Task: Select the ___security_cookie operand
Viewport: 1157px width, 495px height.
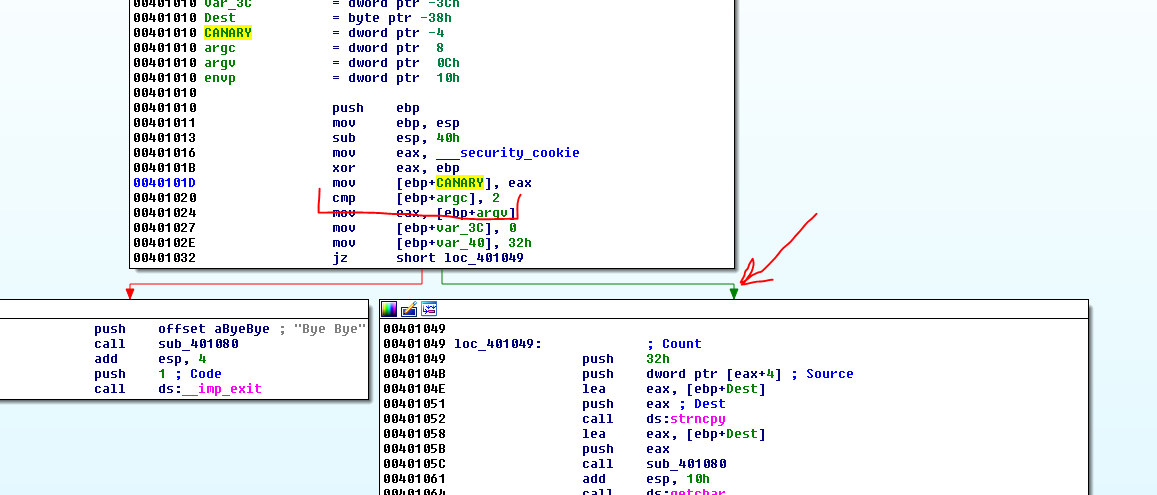Action: (x=507, y=153)
